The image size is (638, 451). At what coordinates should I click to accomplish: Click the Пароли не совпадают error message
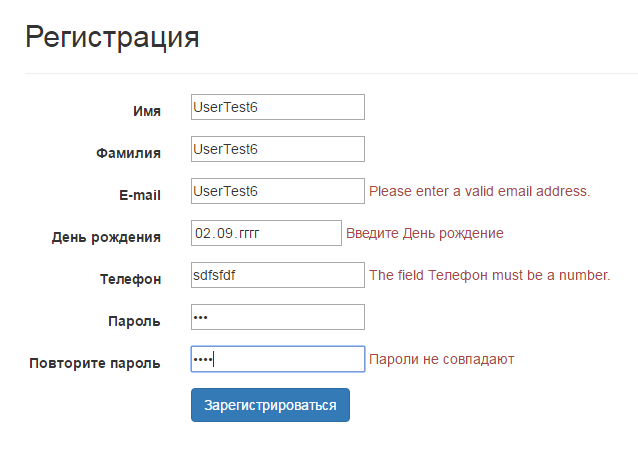click(x=441, y=359)
